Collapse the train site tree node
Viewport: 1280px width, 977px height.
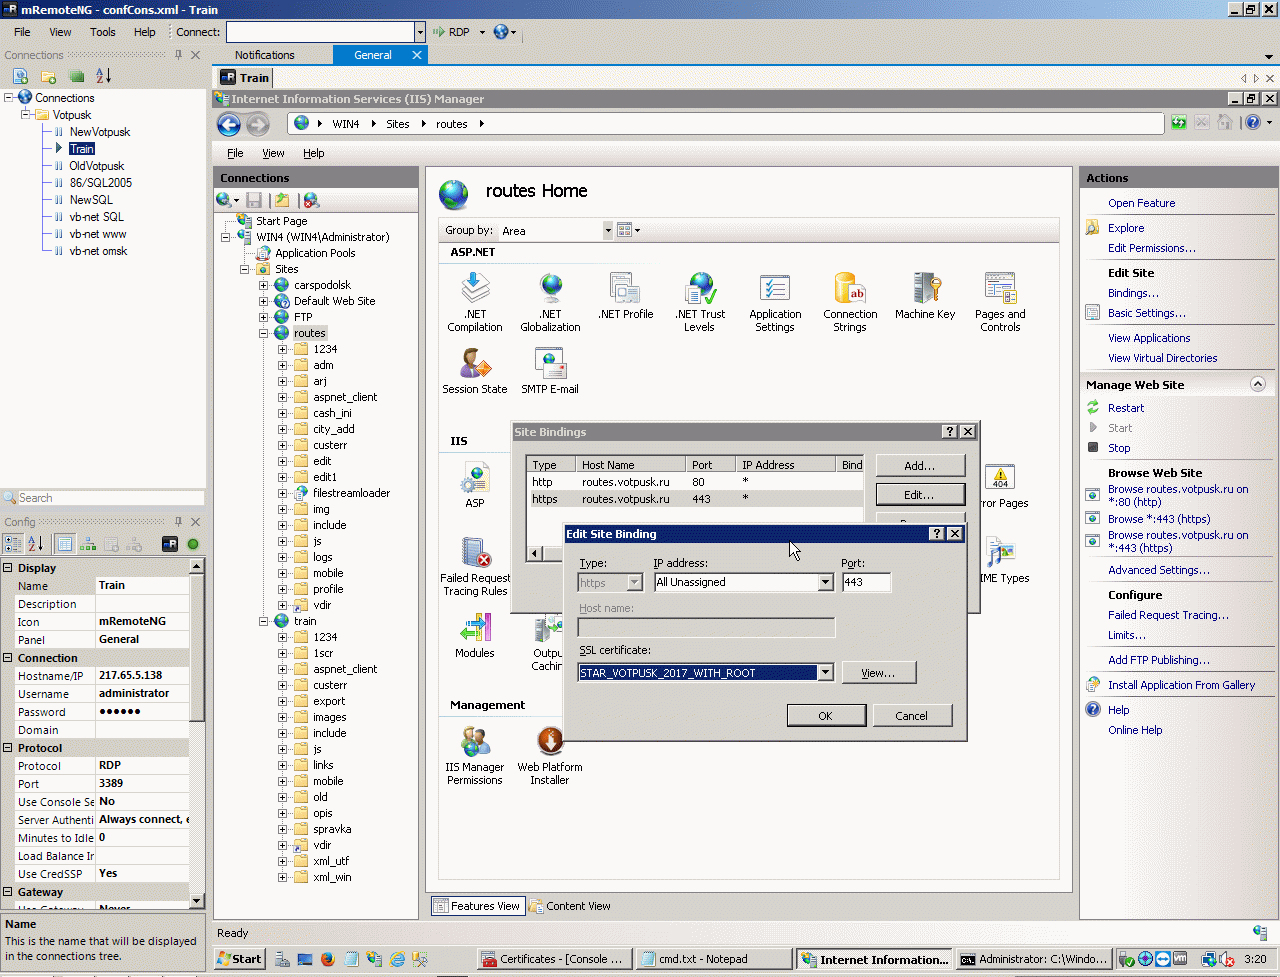tap(264, 621)
